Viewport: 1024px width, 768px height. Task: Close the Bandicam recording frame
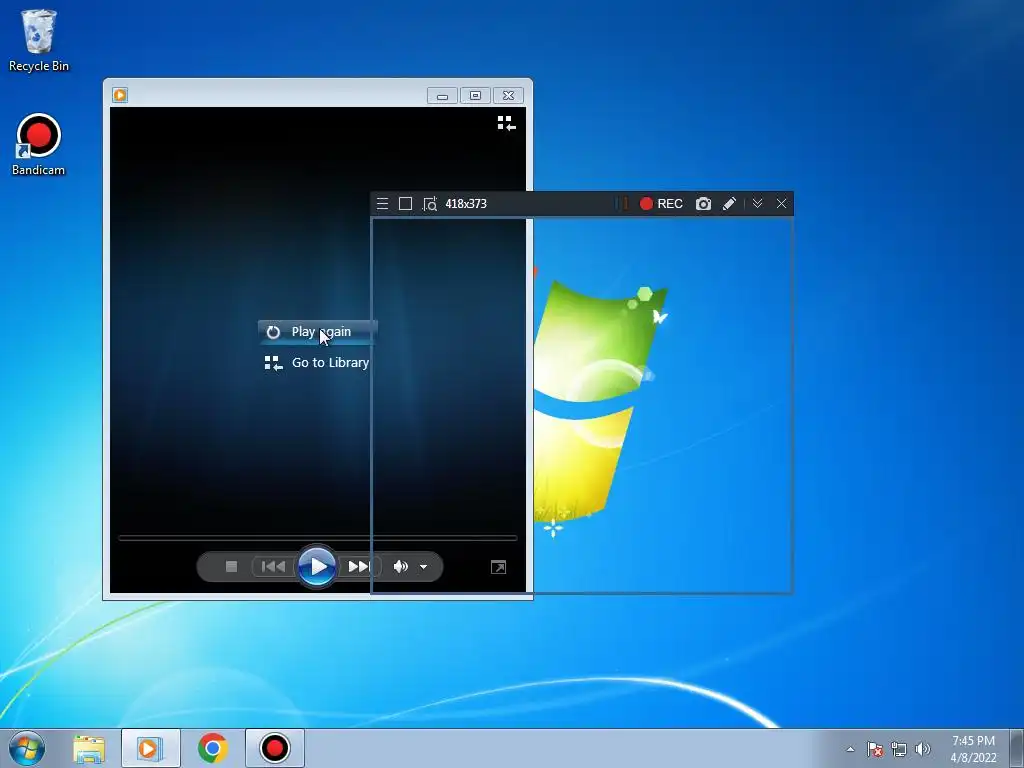point(782,204)
